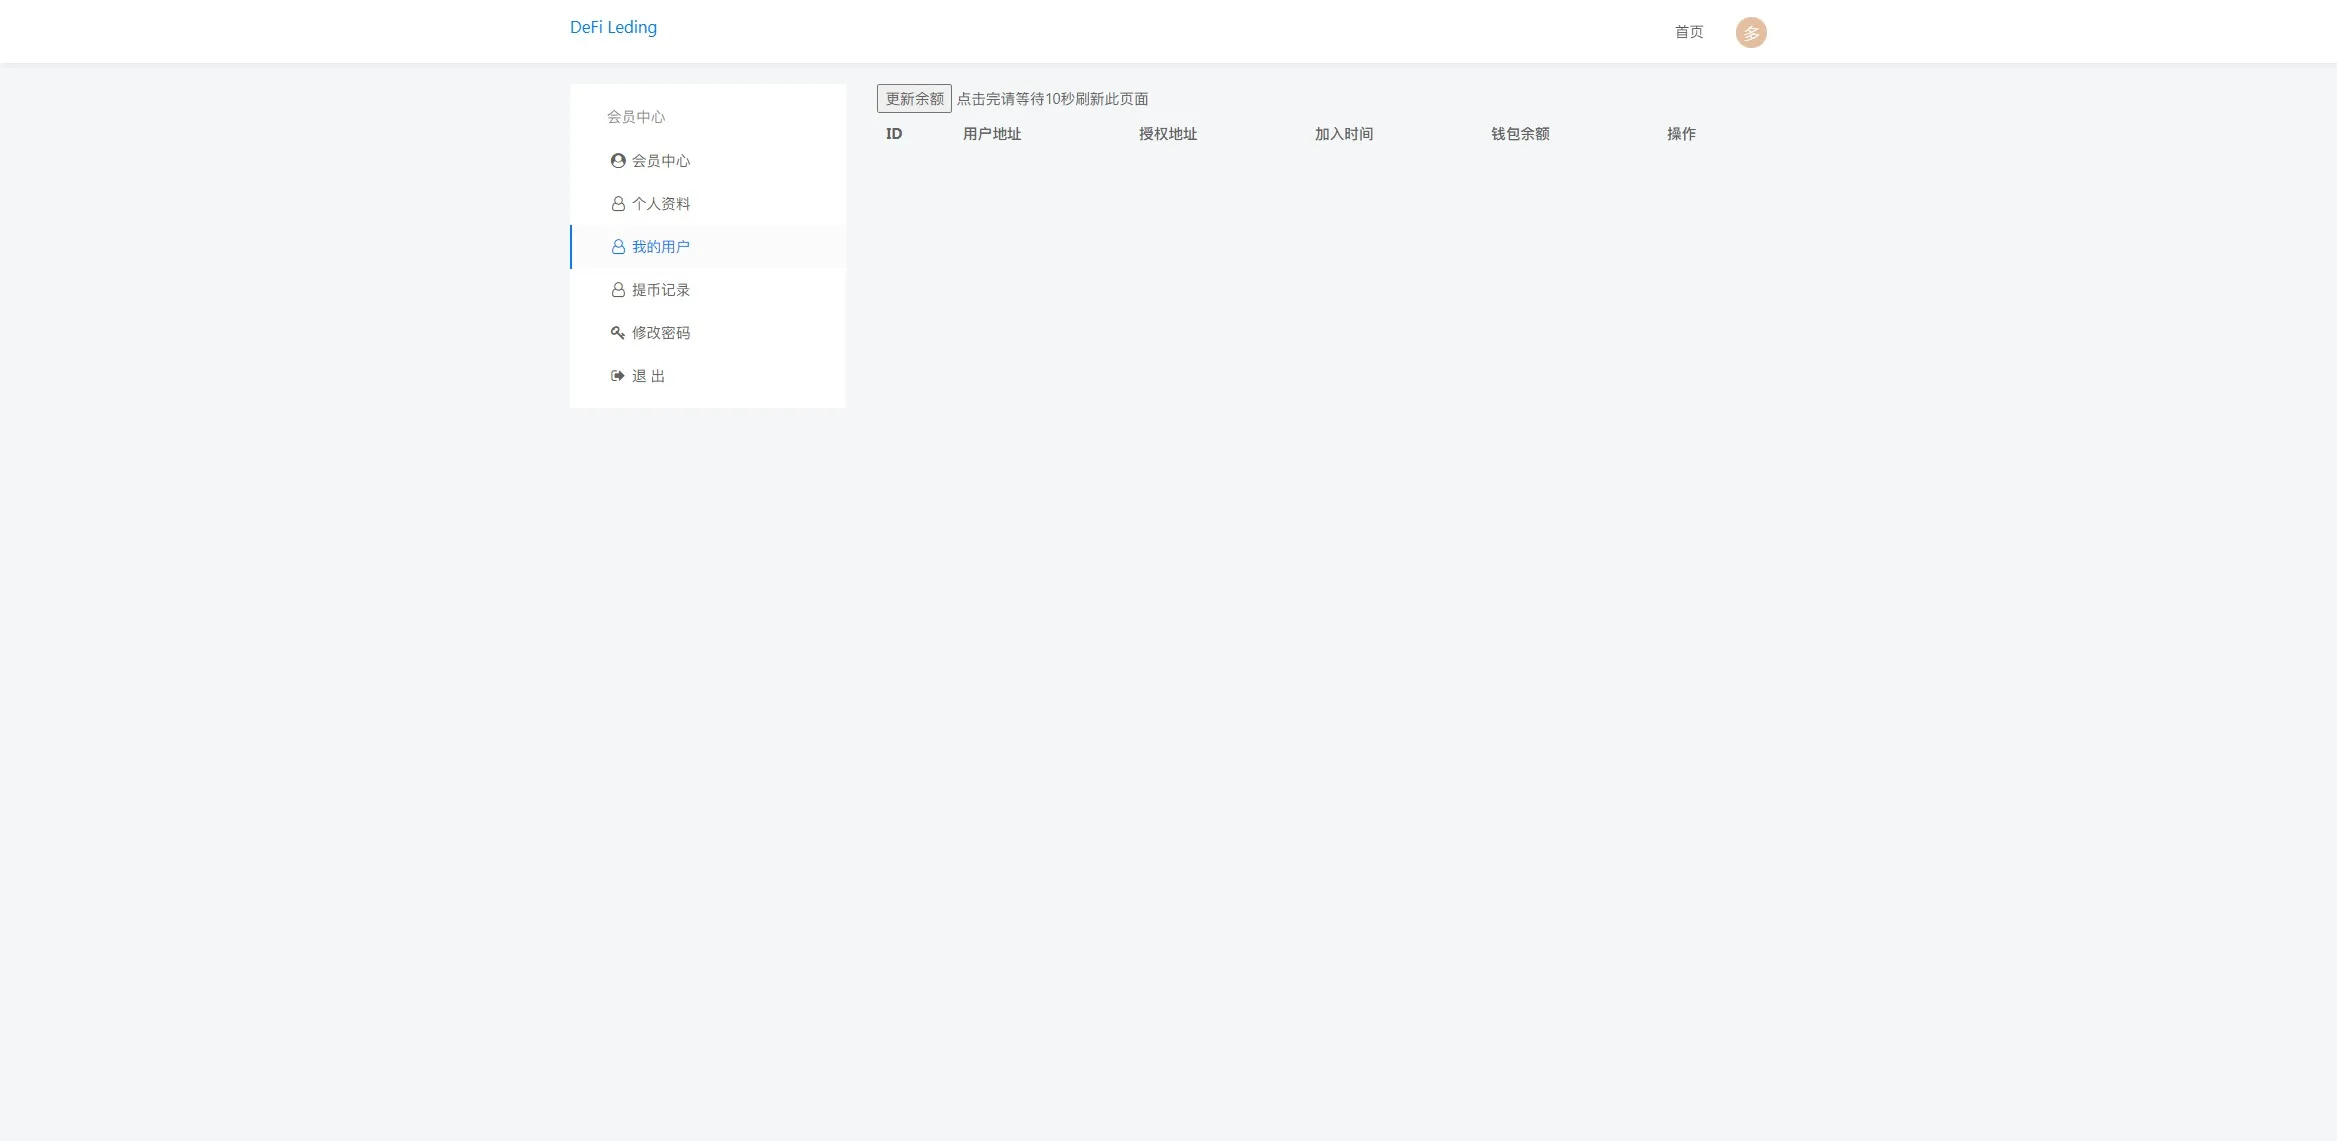The width and height of the screenshot is (2337, 1141).
Task: Click the person icon beside 提币记录
Action: click(618, 290)
